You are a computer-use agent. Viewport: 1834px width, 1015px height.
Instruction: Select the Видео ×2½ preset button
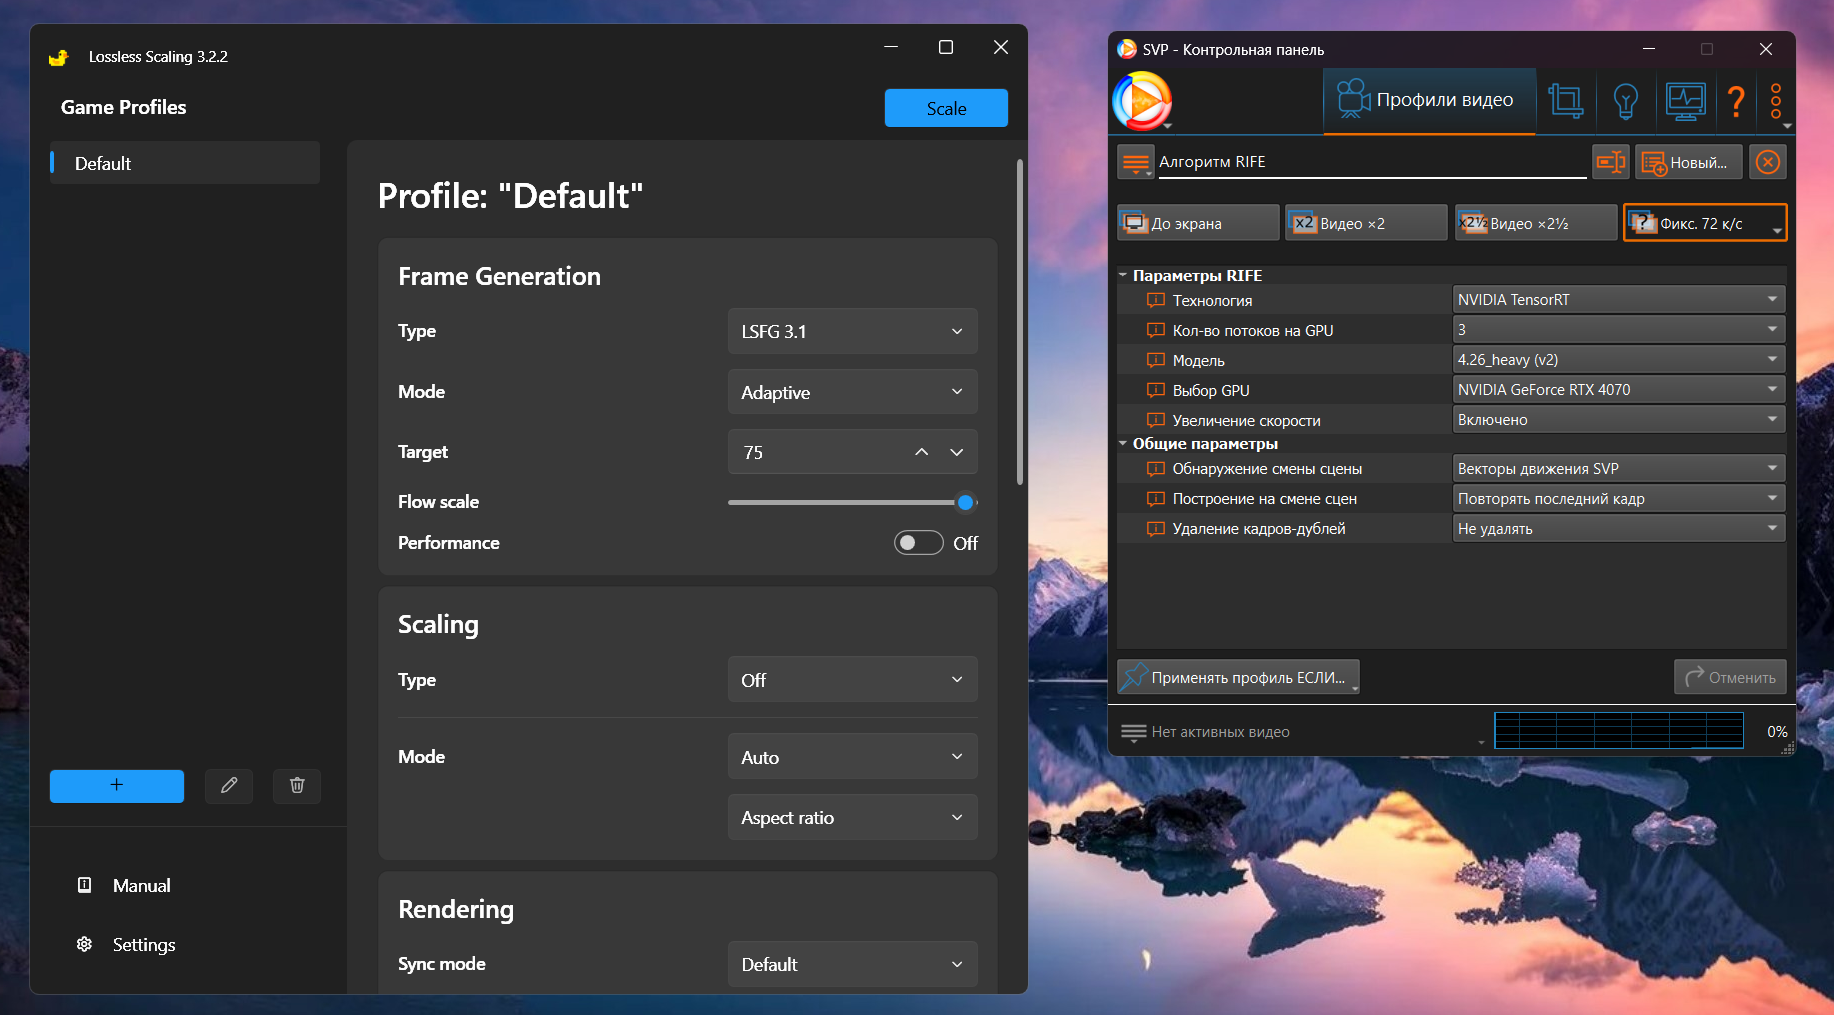[x=1536, y=223]
